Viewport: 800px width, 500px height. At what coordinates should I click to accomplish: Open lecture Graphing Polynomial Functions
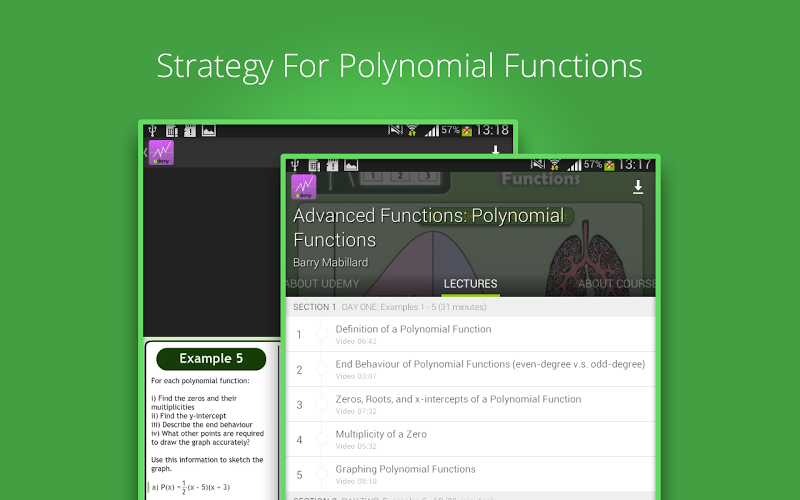(x=470, y=474)
